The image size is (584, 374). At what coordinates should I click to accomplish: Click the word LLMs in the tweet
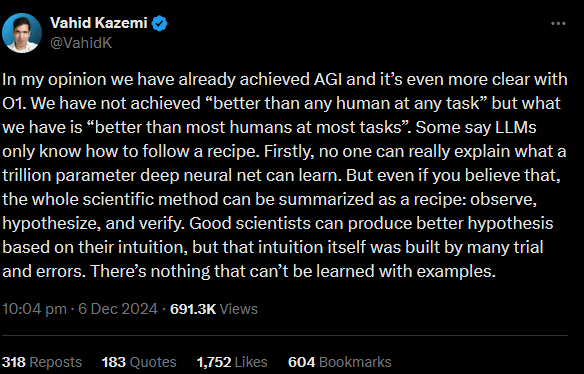(x=516, y=127)
